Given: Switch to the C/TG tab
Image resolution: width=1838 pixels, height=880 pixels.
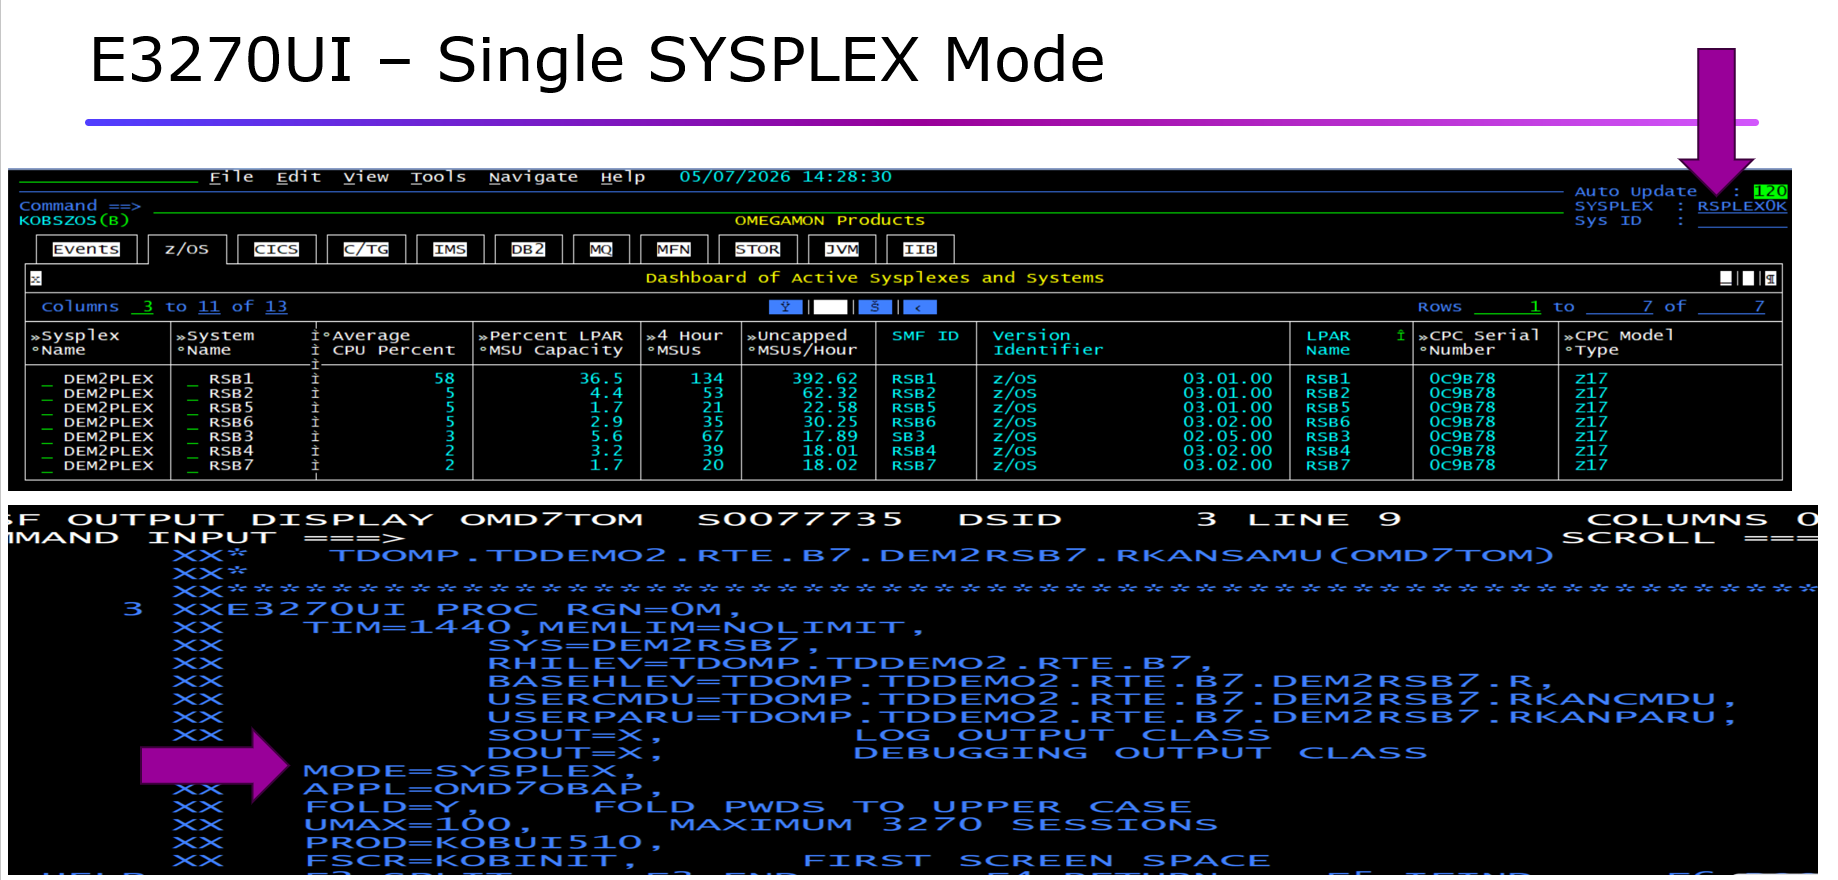Looking at the screenshot, I should [366, 249].
